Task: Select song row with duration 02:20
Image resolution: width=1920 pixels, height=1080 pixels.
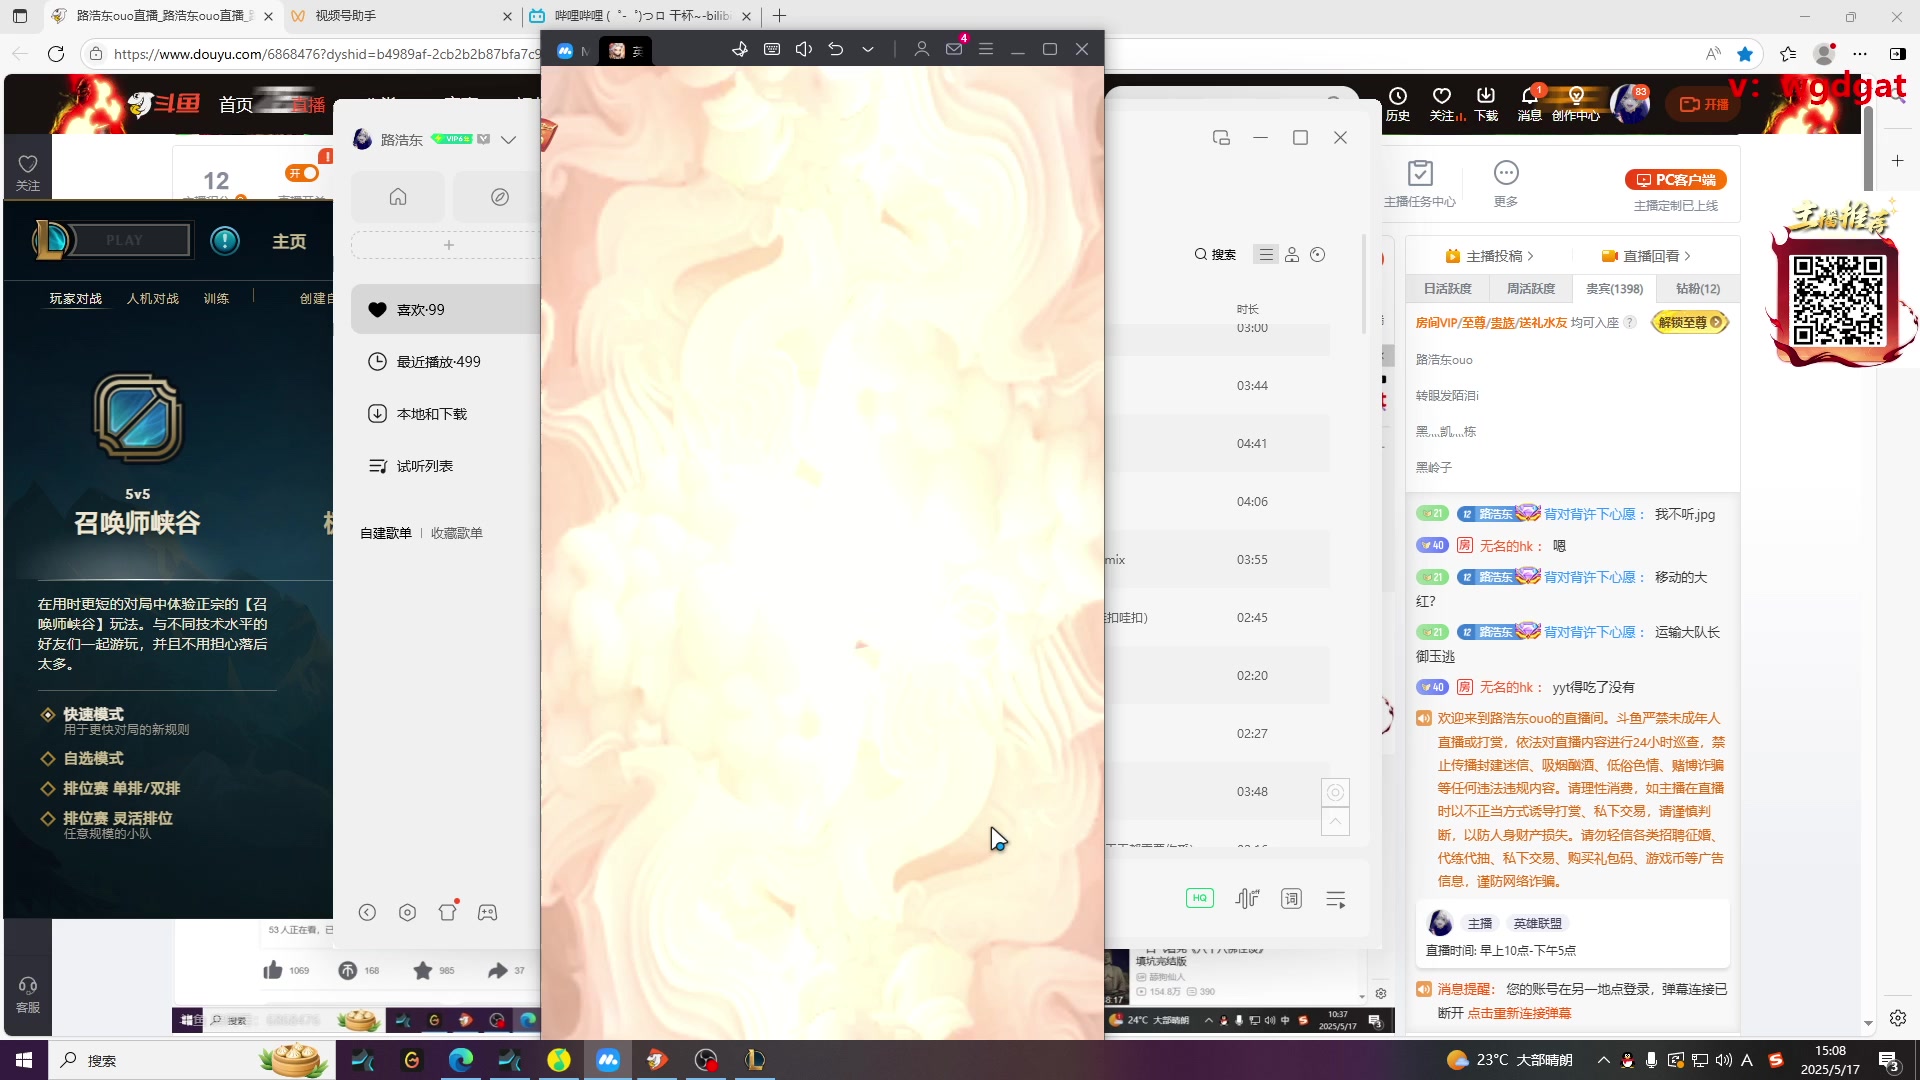Action: (x=1218, y=676)
